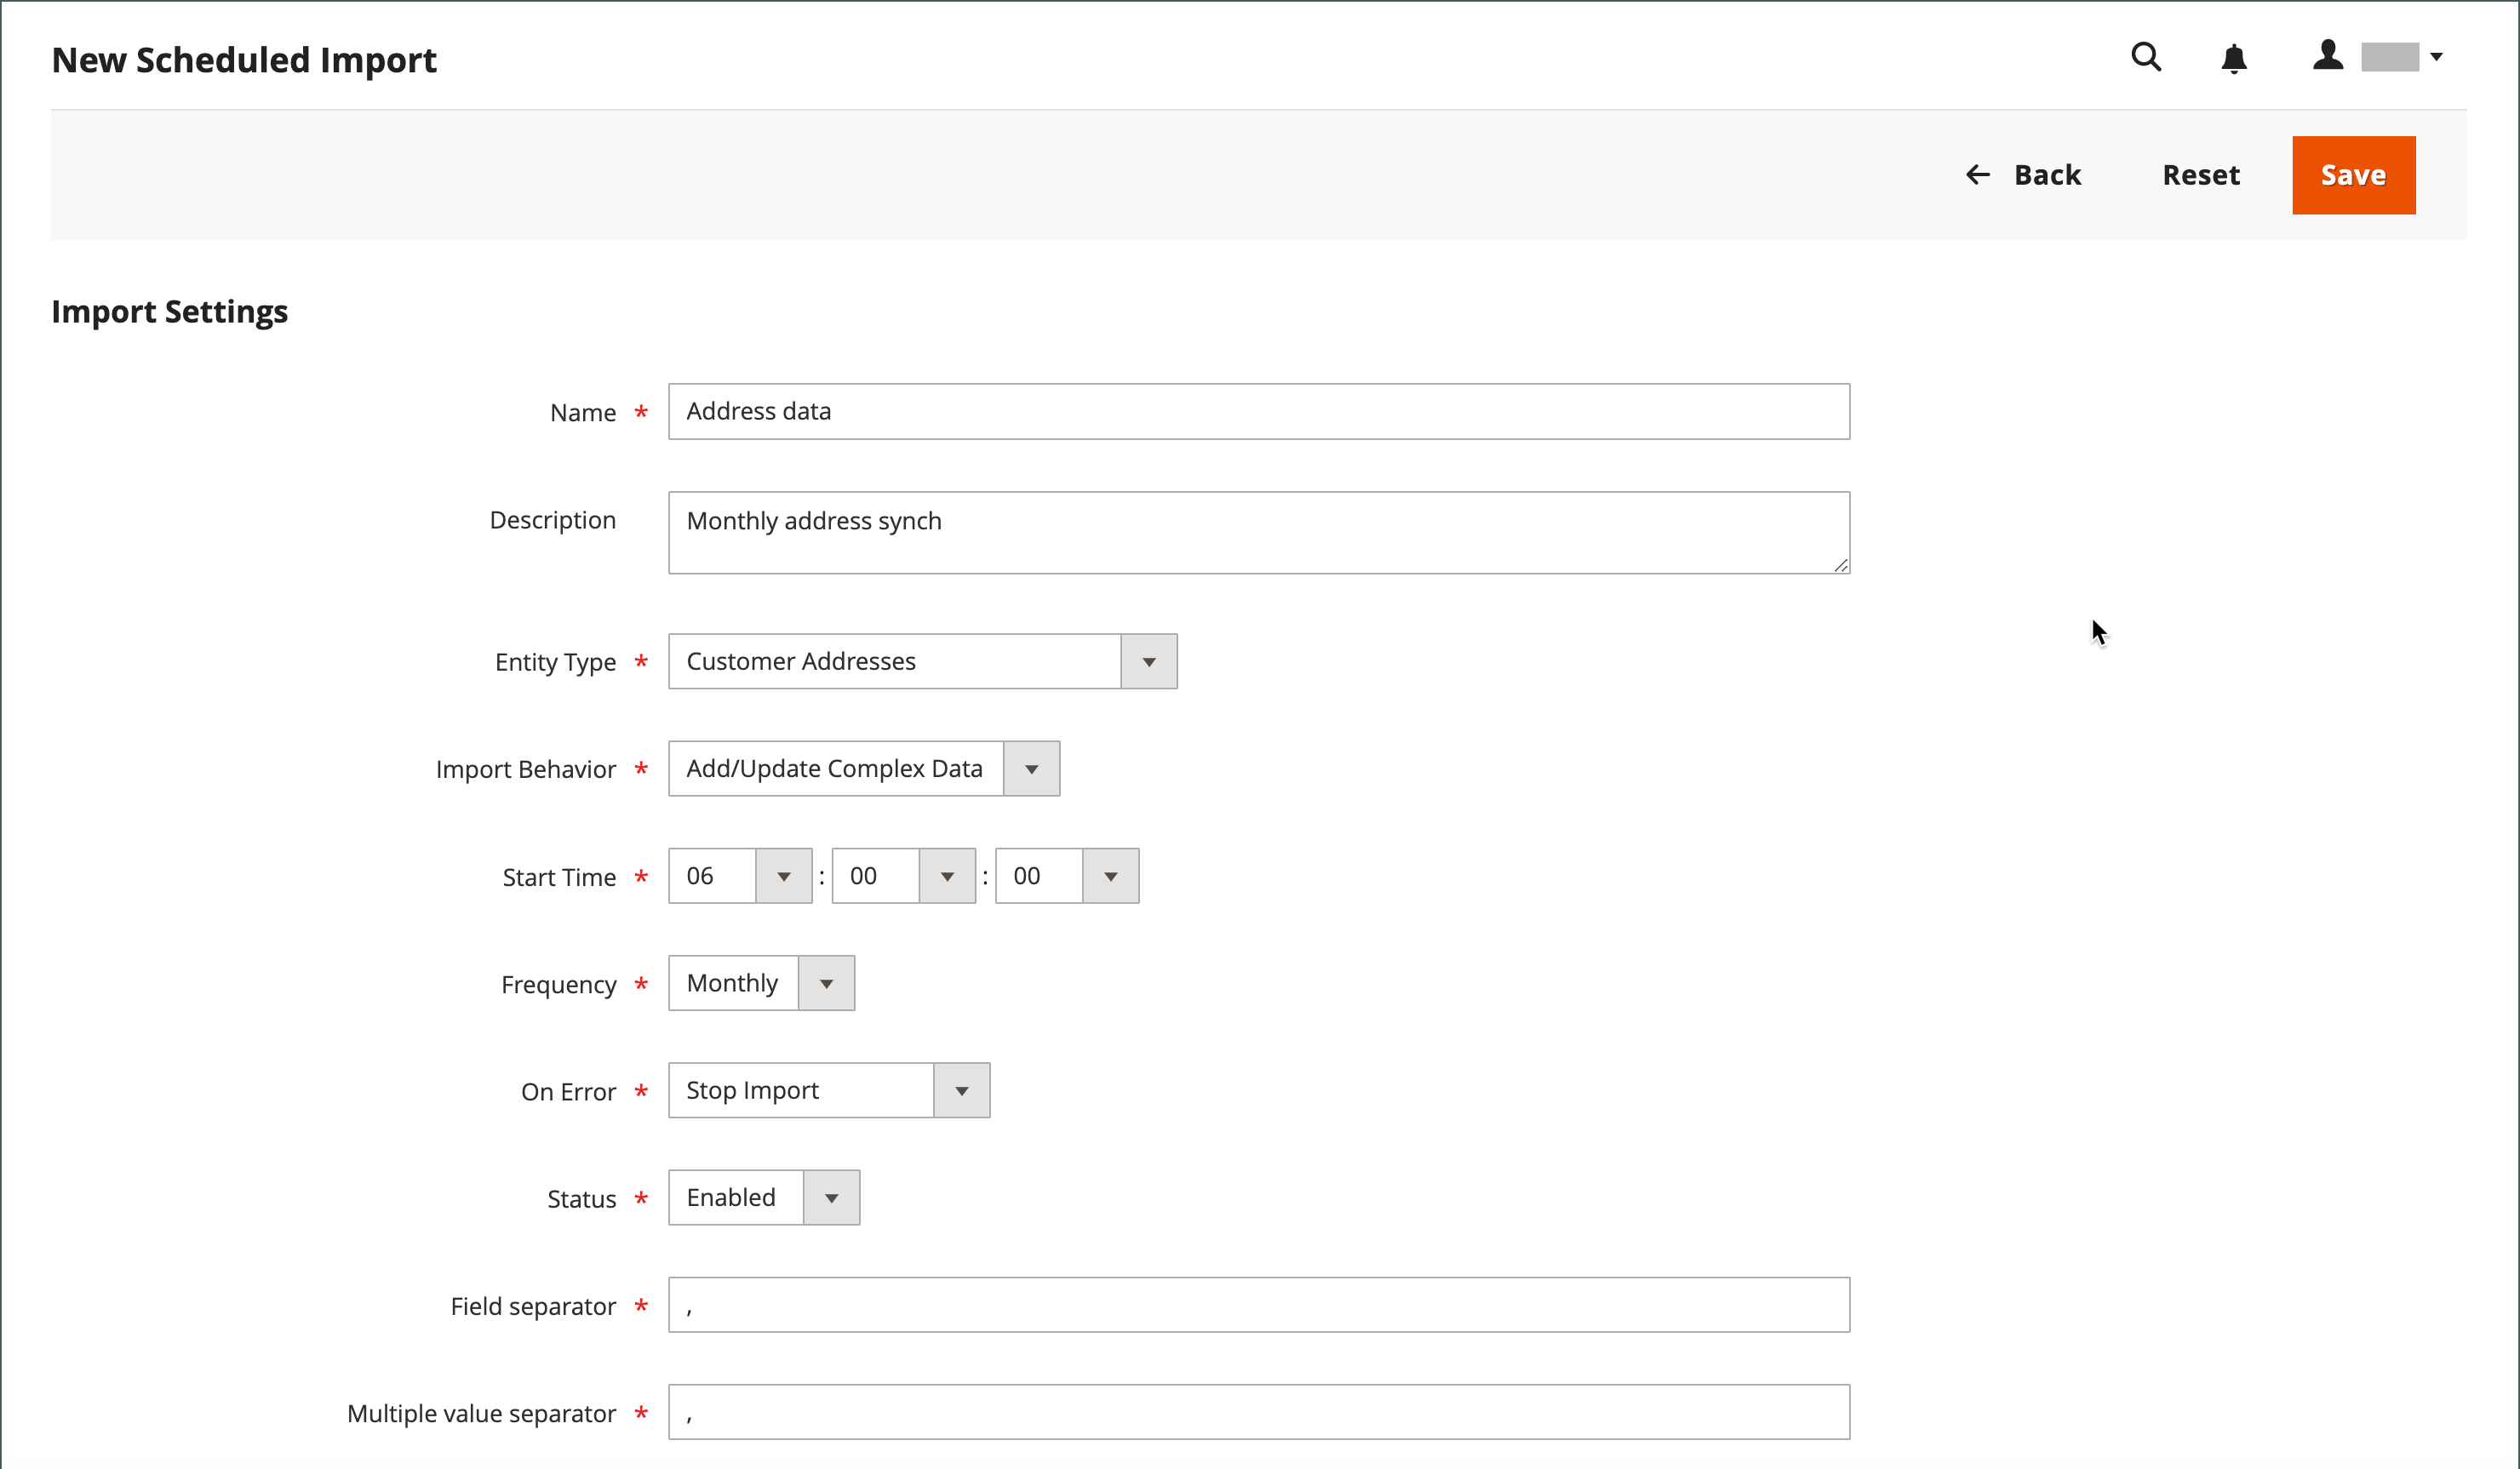
Task: Click the Field separator input
Action: [x=1258, y=1305]
